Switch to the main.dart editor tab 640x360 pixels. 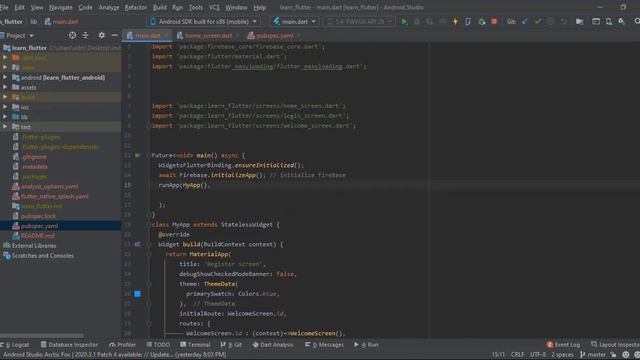pos(147,36)
